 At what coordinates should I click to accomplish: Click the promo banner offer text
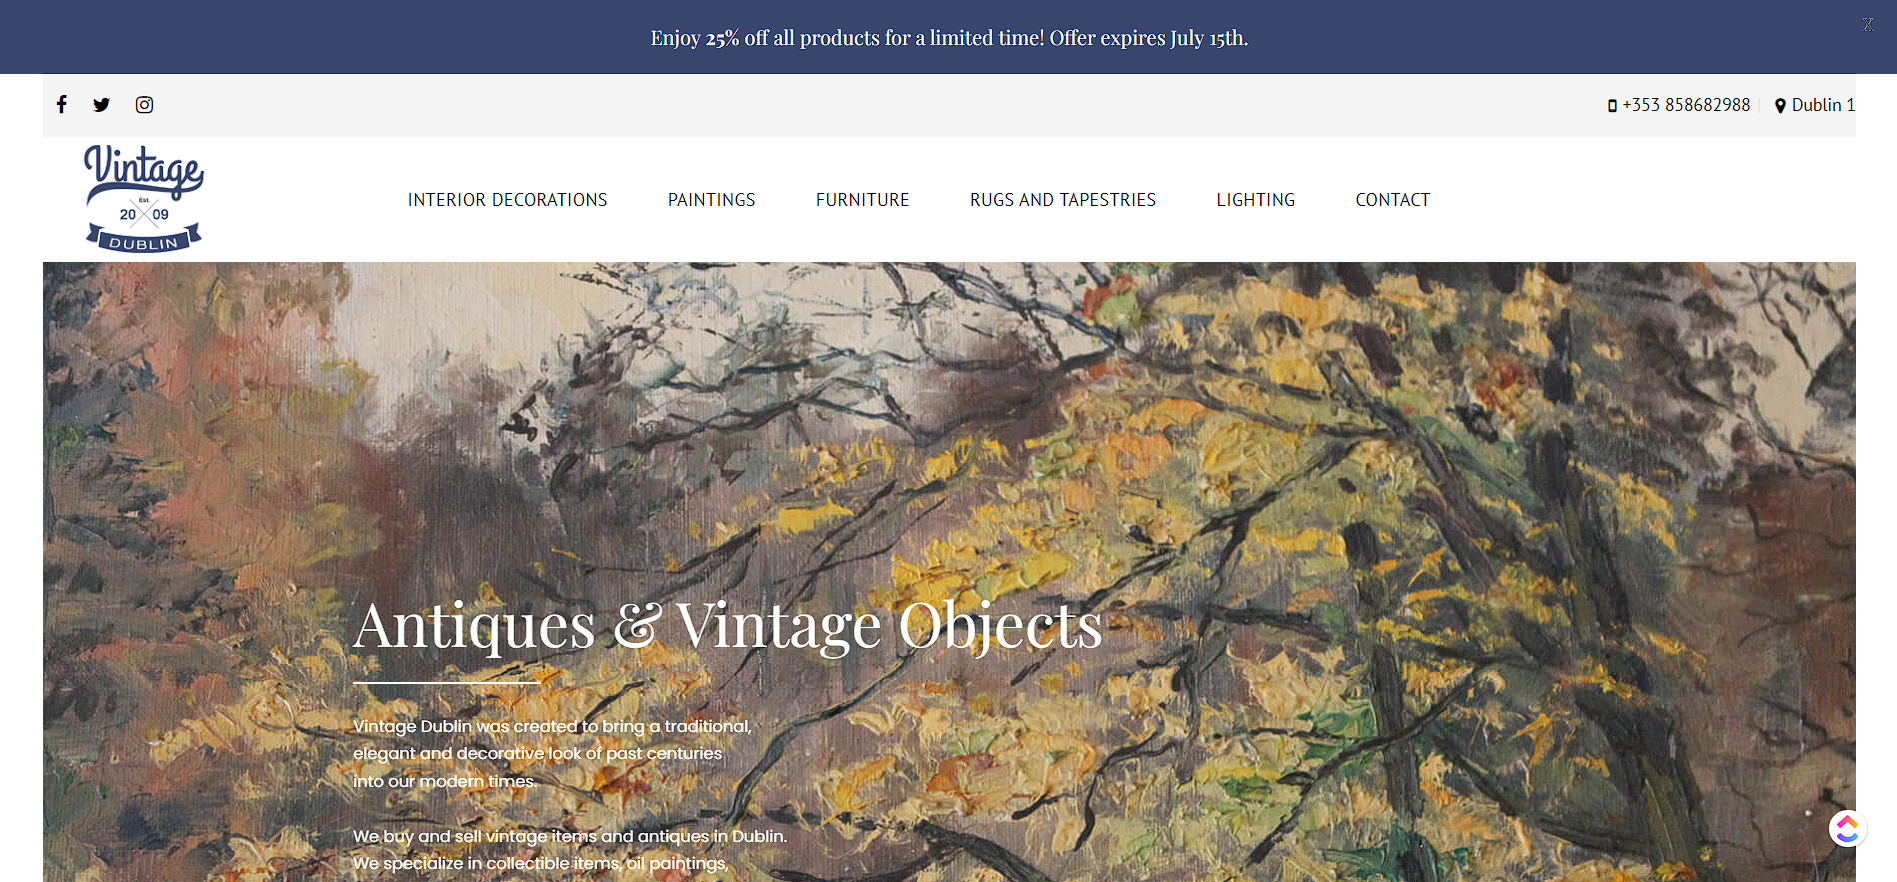[x=949, y=38]
